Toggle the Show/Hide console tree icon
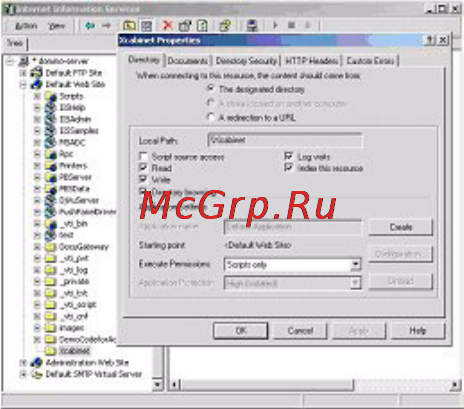Viewport: 464px width, 409px height. 147,26
